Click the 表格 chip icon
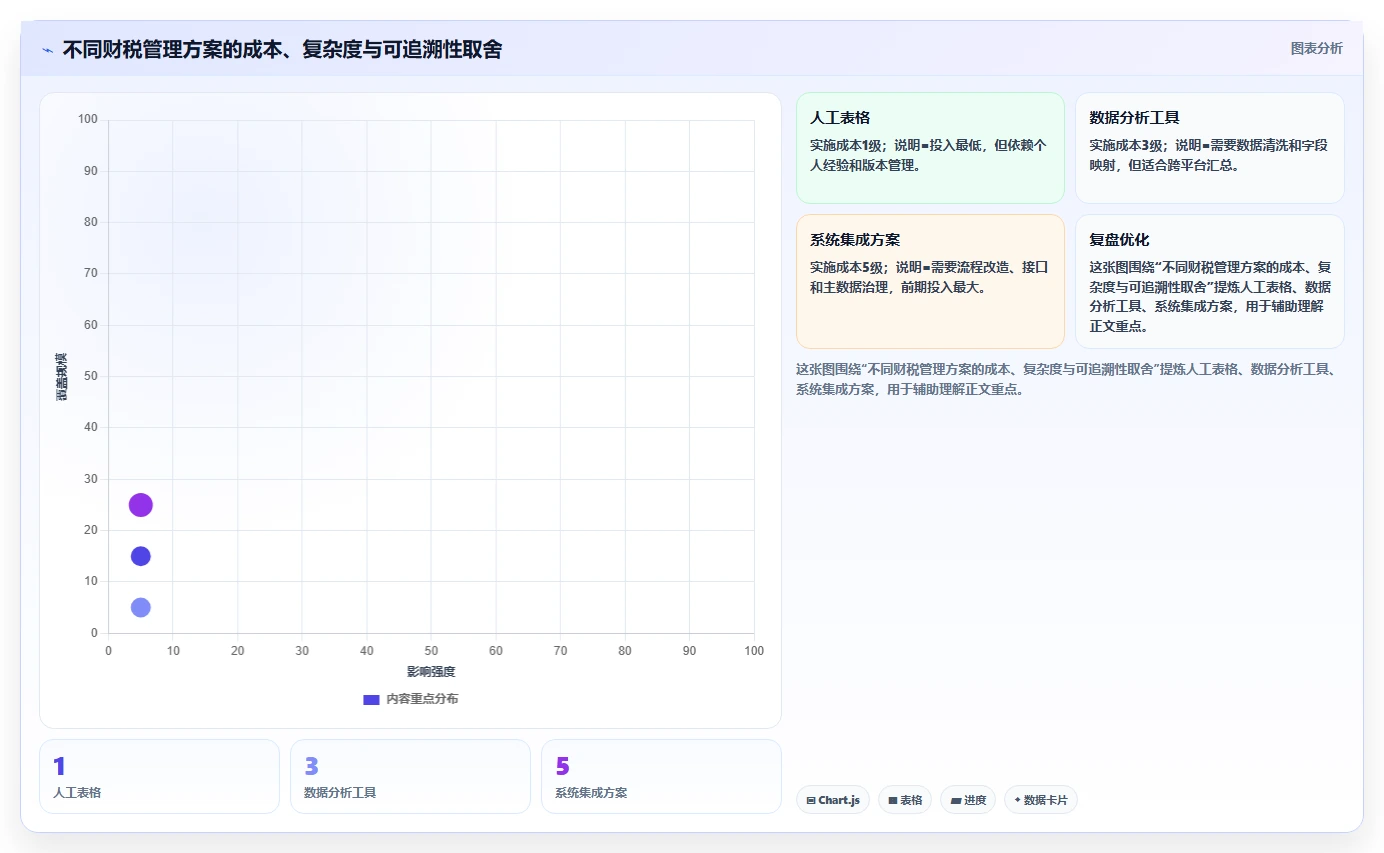Screen dimensions: 1384x853 (893, 800)
